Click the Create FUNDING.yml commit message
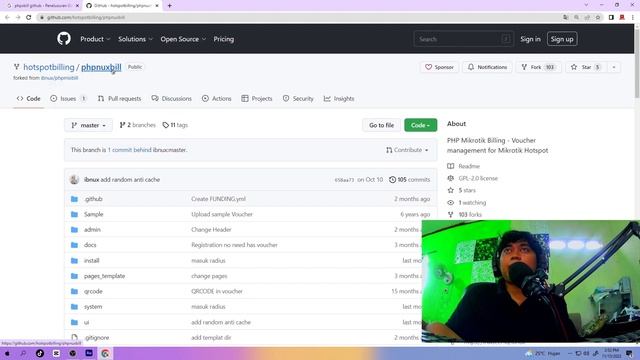This screenshot has width=640, height=360. point(218,199)
